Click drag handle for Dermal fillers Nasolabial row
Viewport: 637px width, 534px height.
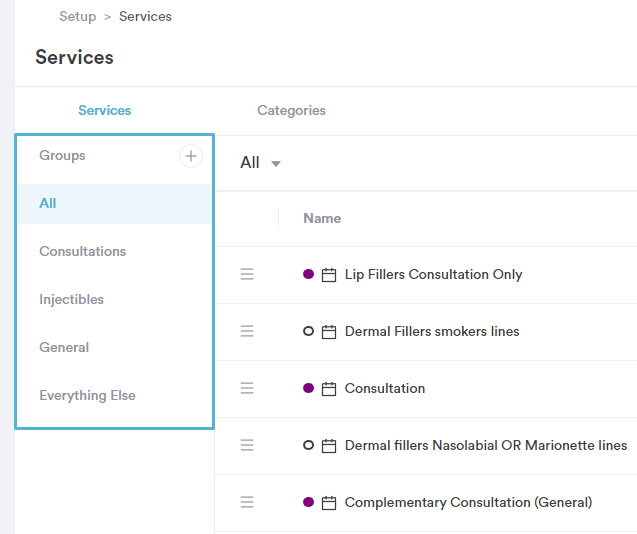click(x=247, y=445)
